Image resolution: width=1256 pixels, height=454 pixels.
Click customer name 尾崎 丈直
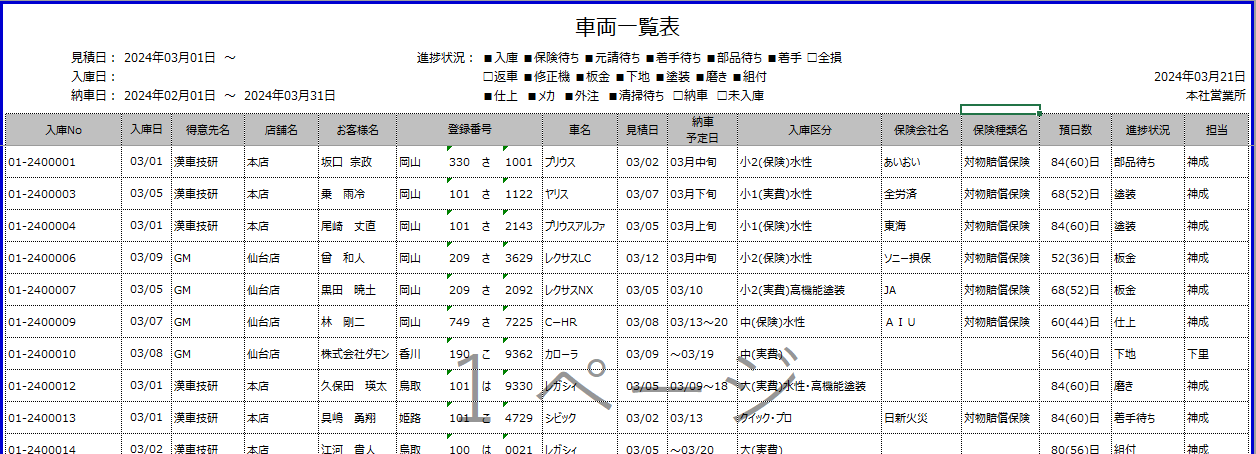tap(348, 226)
